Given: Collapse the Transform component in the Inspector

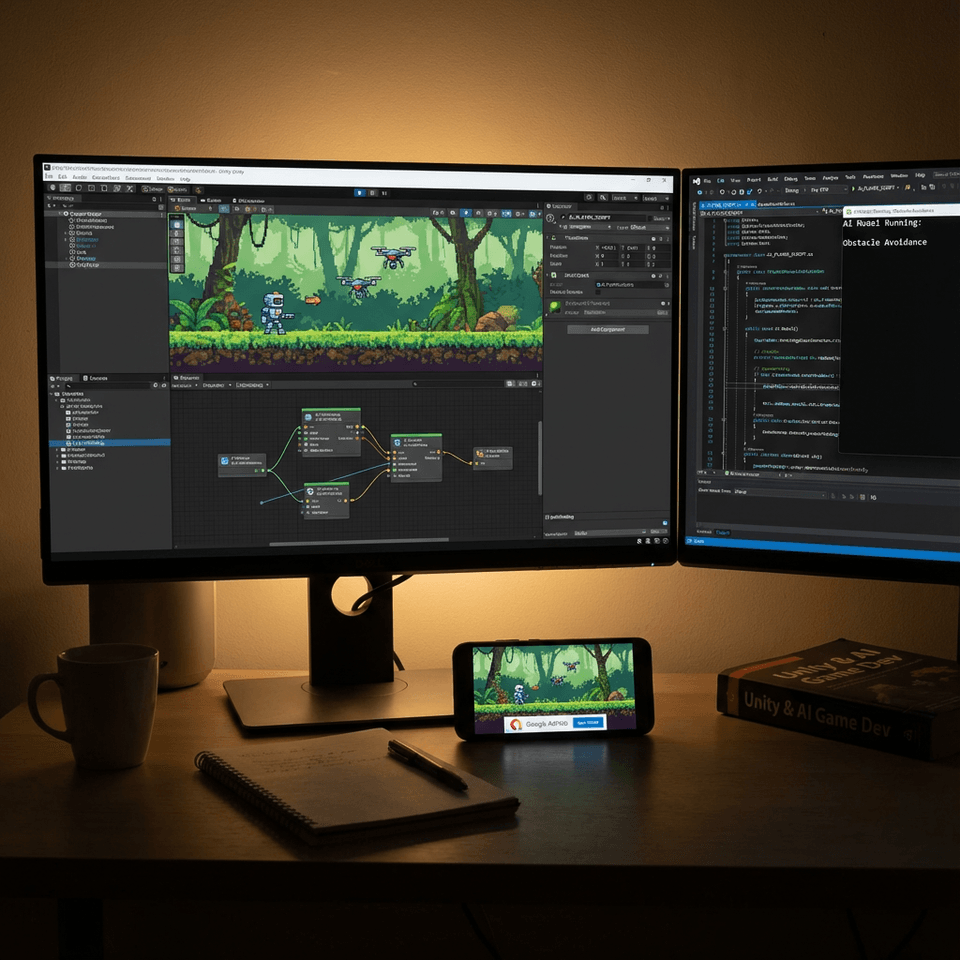Looking at the screenshot, I should pos(547,238).
